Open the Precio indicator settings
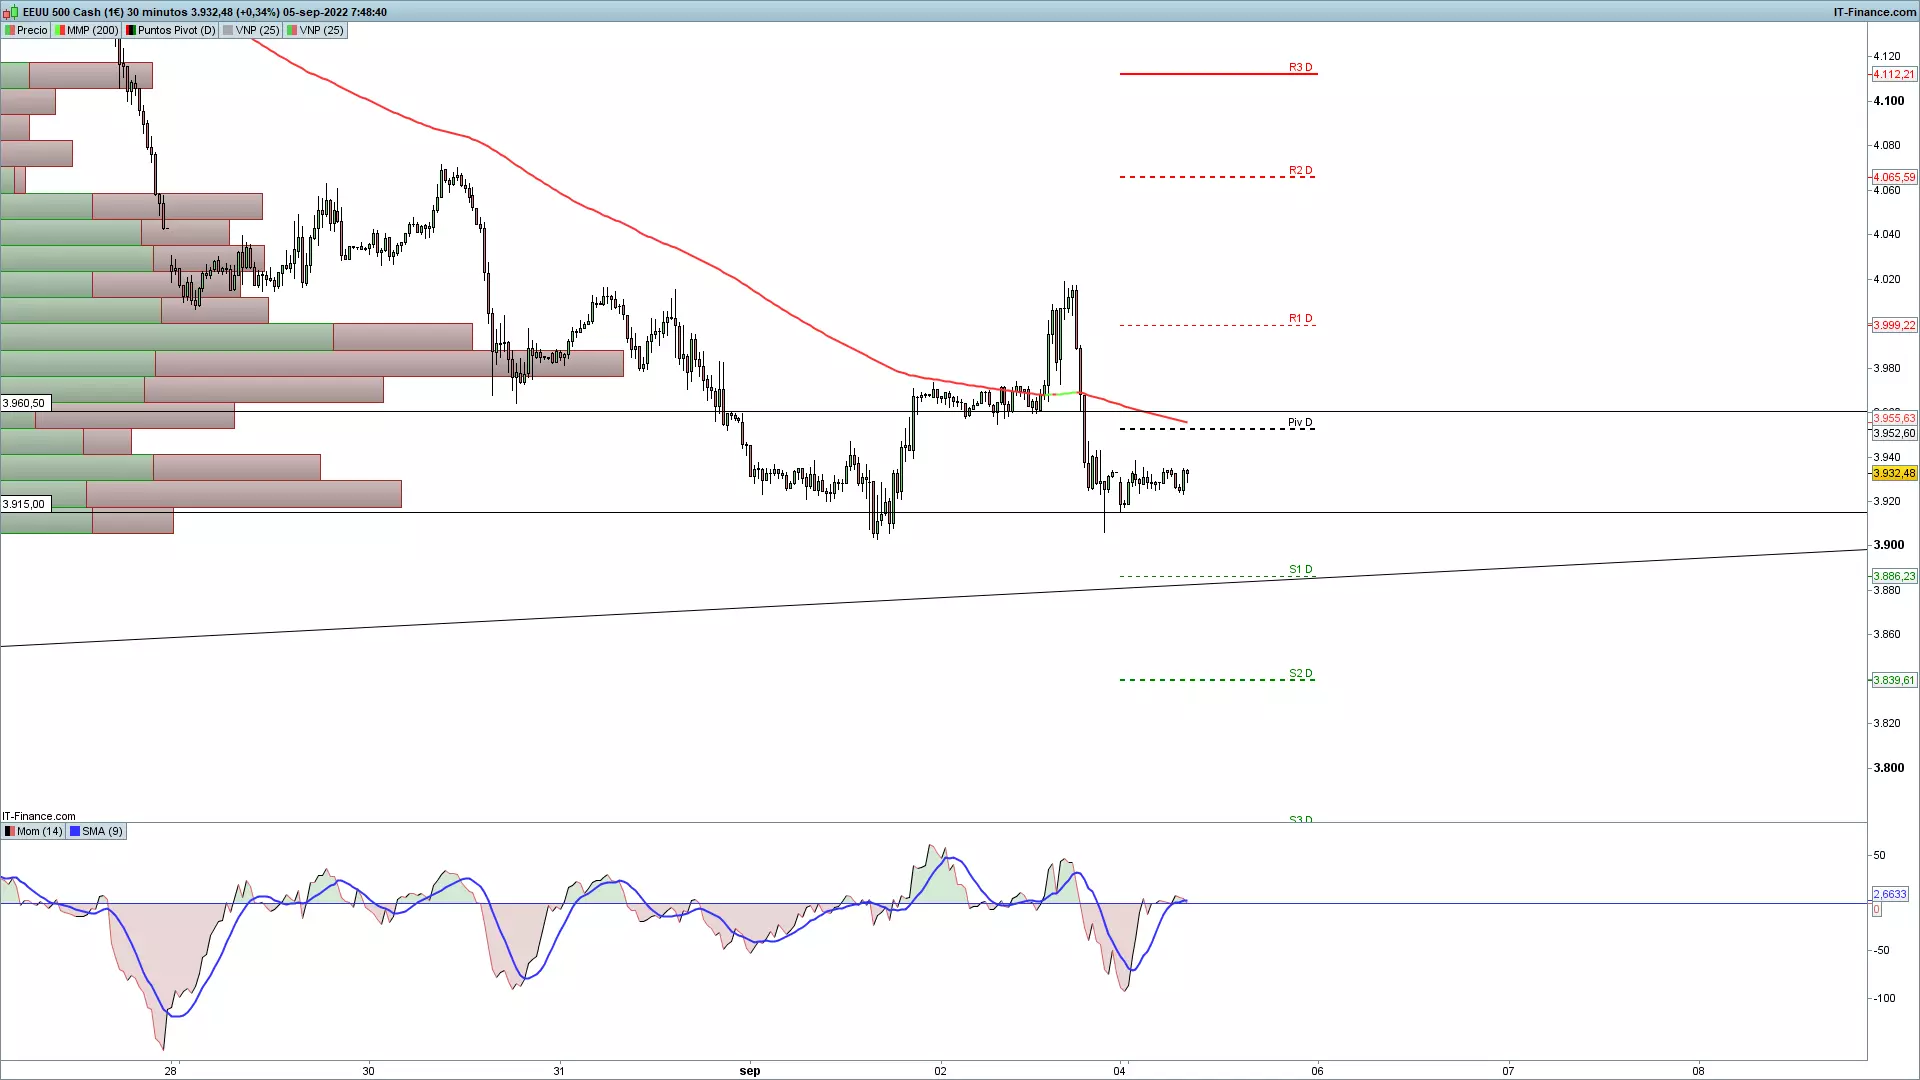 [x=26, y=30]
